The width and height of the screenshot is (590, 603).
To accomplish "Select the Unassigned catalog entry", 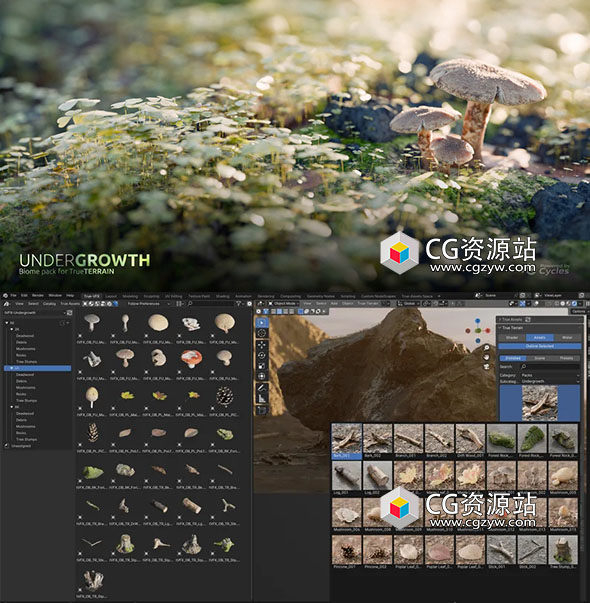I will tap(21, 446).
